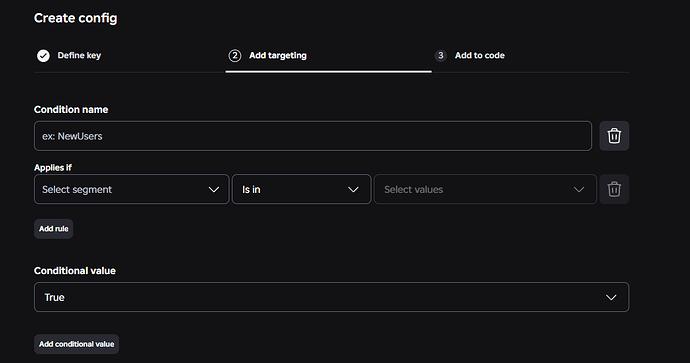Select the Add targeting step
Screen dimensions: 690x363
pyautogui.click(x=278, y=55)
